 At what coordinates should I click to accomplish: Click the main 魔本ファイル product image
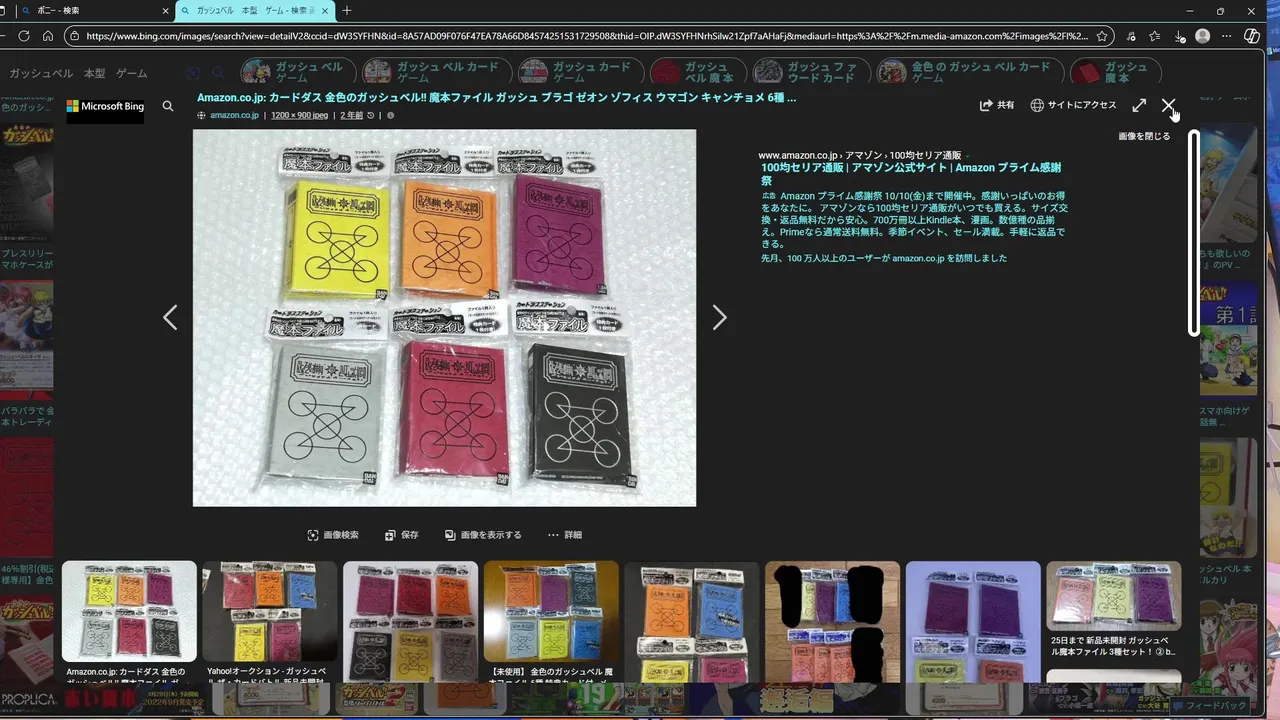[x=444, y=318]
